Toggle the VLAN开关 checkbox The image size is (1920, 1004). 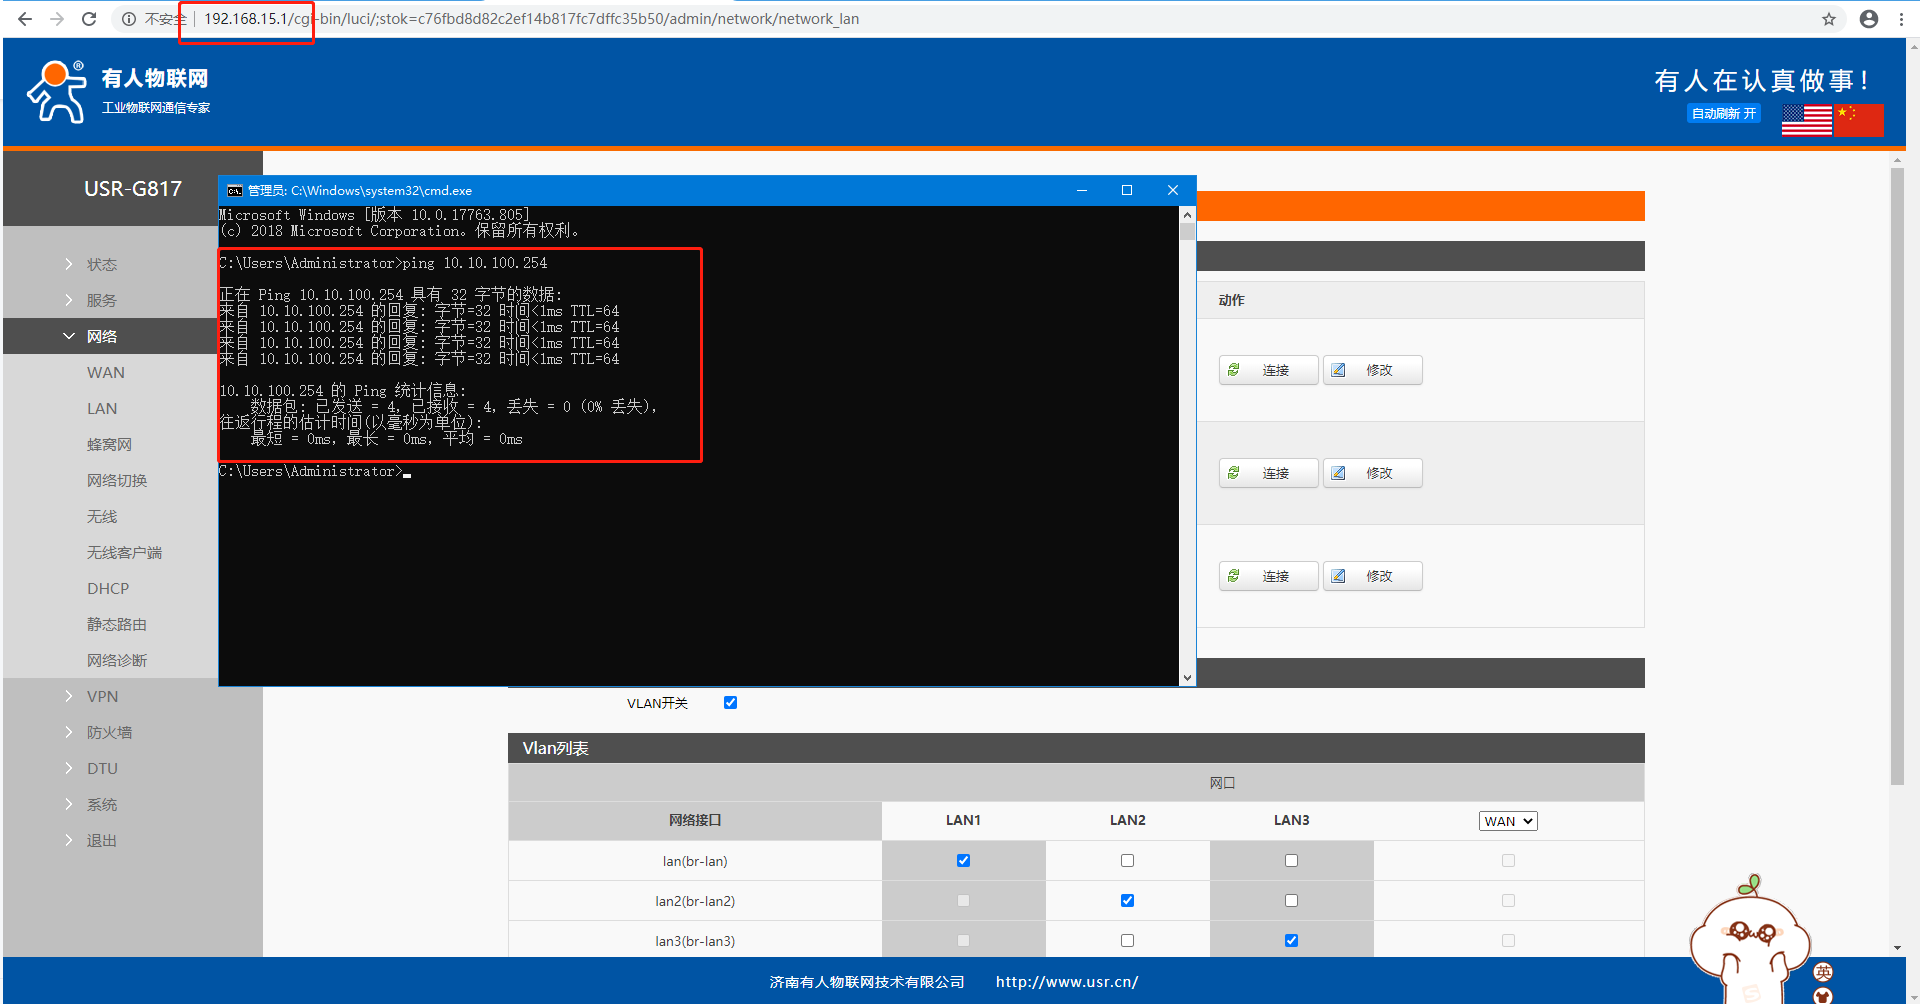730,703
